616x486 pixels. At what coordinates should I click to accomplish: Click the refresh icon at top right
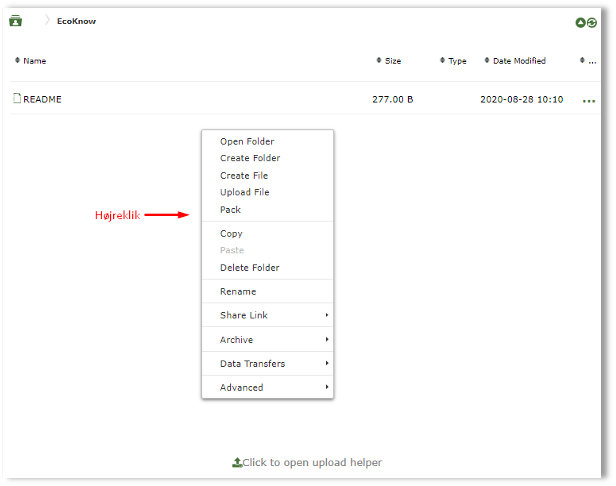click(x=592, y=23)
